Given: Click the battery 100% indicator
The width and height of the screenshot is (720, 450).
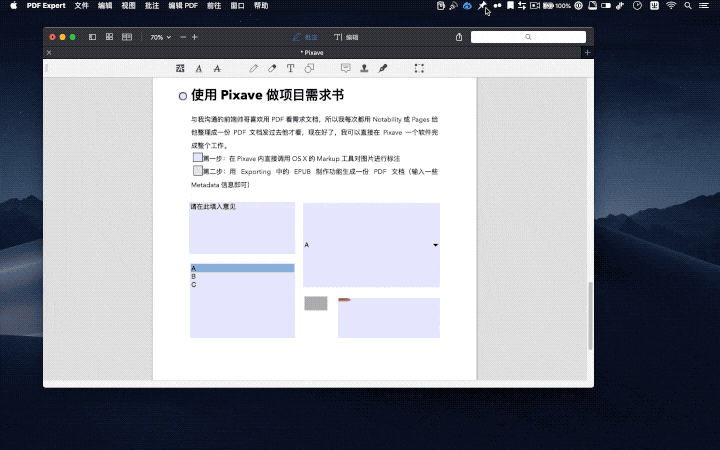Looking at the screenshot, I should pyautogui.click(x=557, y=6).
